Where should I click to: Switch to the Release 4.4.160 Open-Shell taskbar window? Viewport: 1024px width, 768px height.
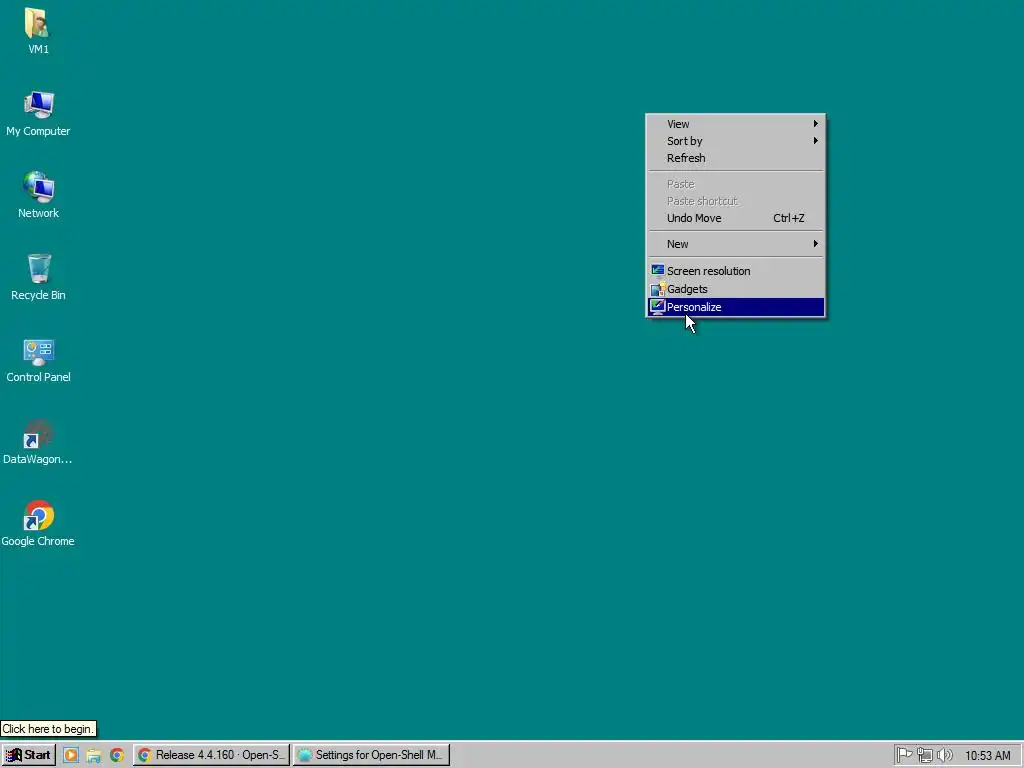(212, 755)
